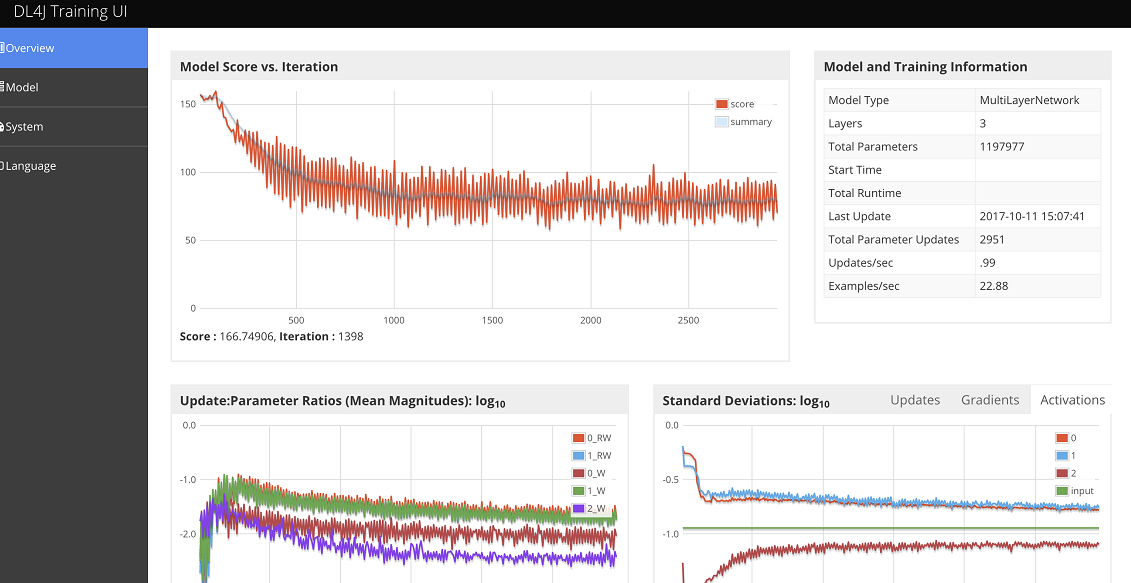Open the System sidebar section
The height and width of the screenshot is (583, 1131).
click(74, 127)
